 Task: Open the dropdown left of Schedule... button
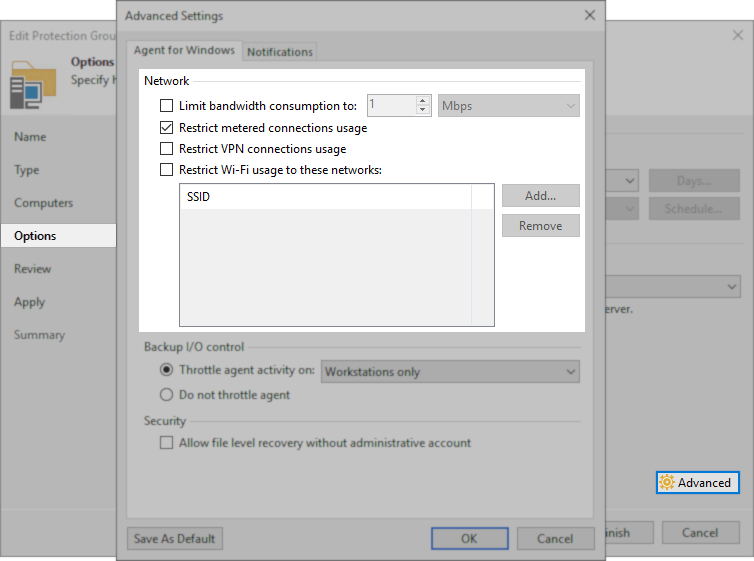[x=622, y=209]
